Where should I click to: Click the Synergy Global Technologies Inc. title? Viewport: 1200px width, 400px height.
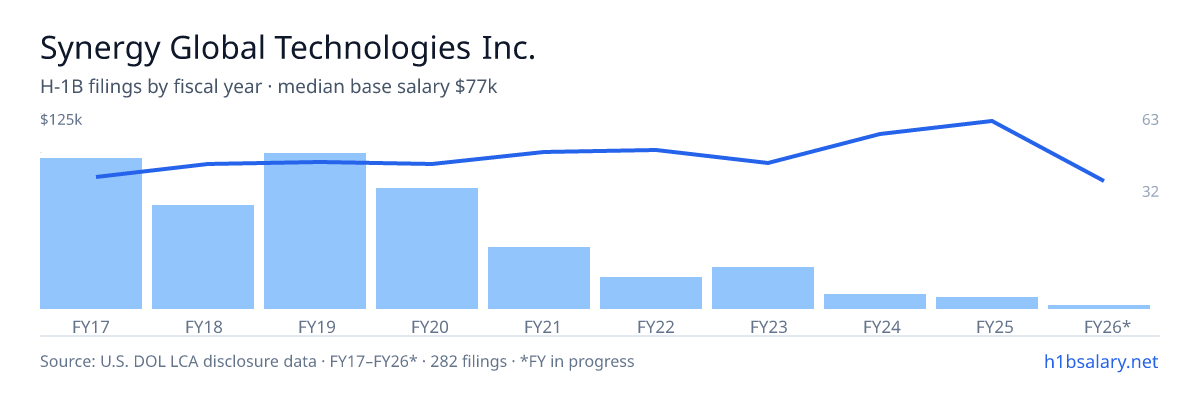pos(288,48)
